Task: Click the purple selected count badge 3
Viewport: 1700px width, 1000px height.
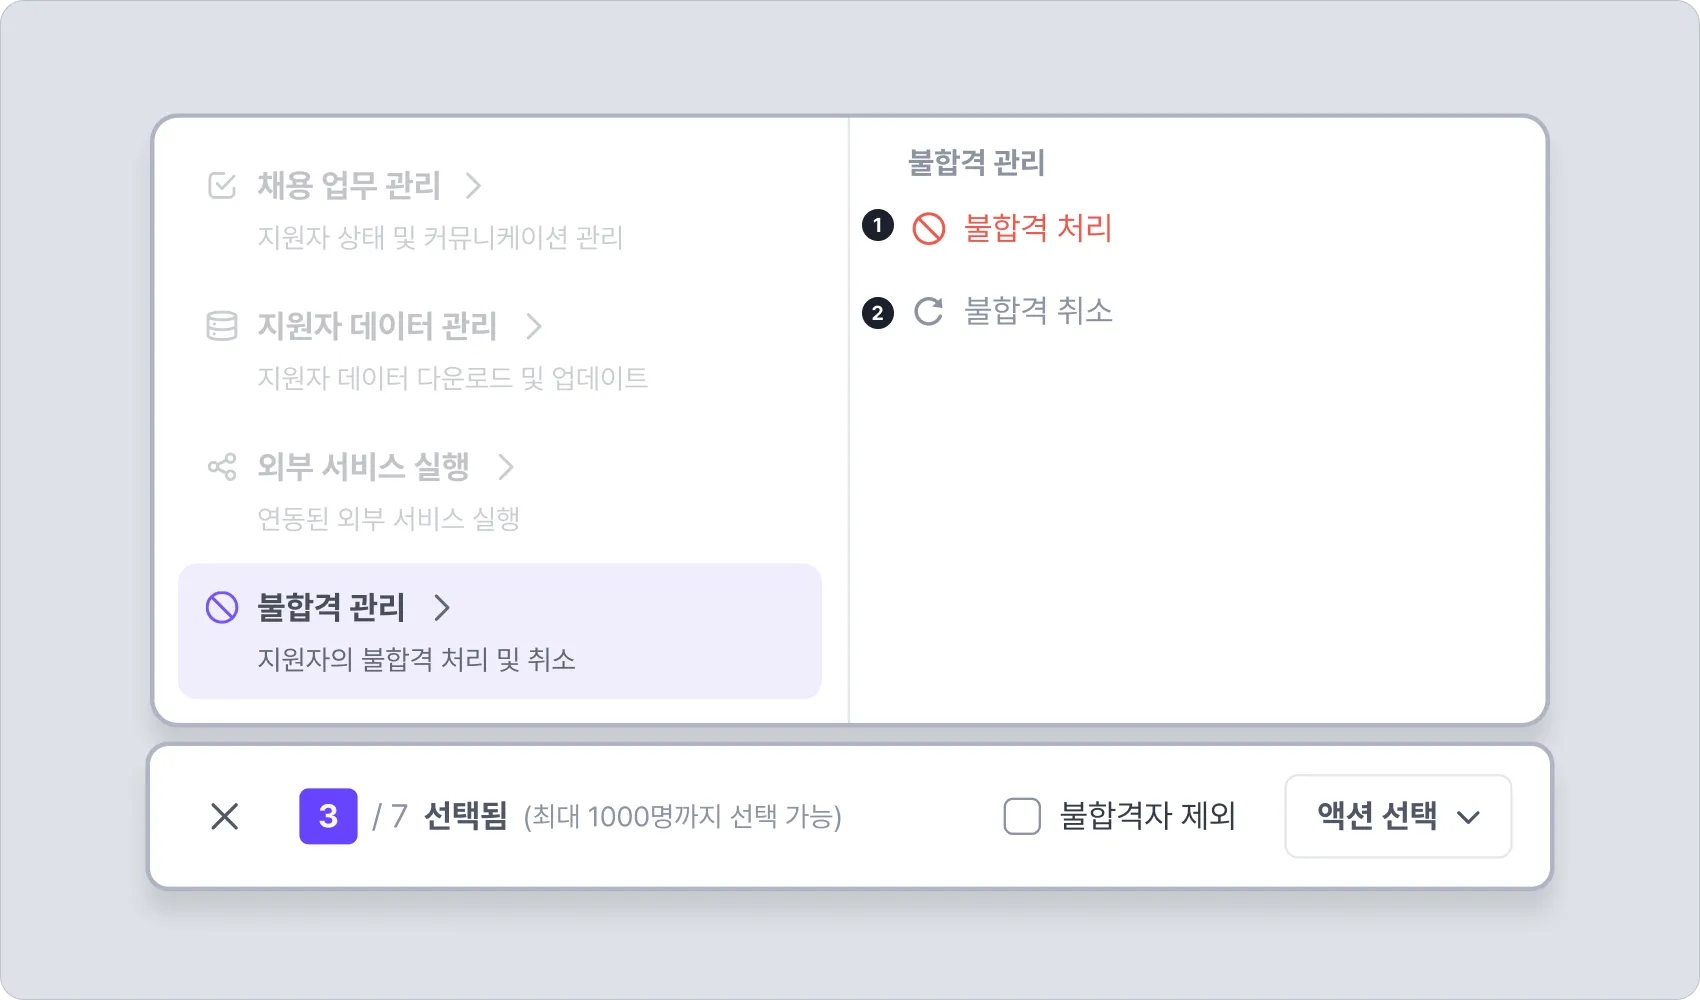Action: click(328, 817)
